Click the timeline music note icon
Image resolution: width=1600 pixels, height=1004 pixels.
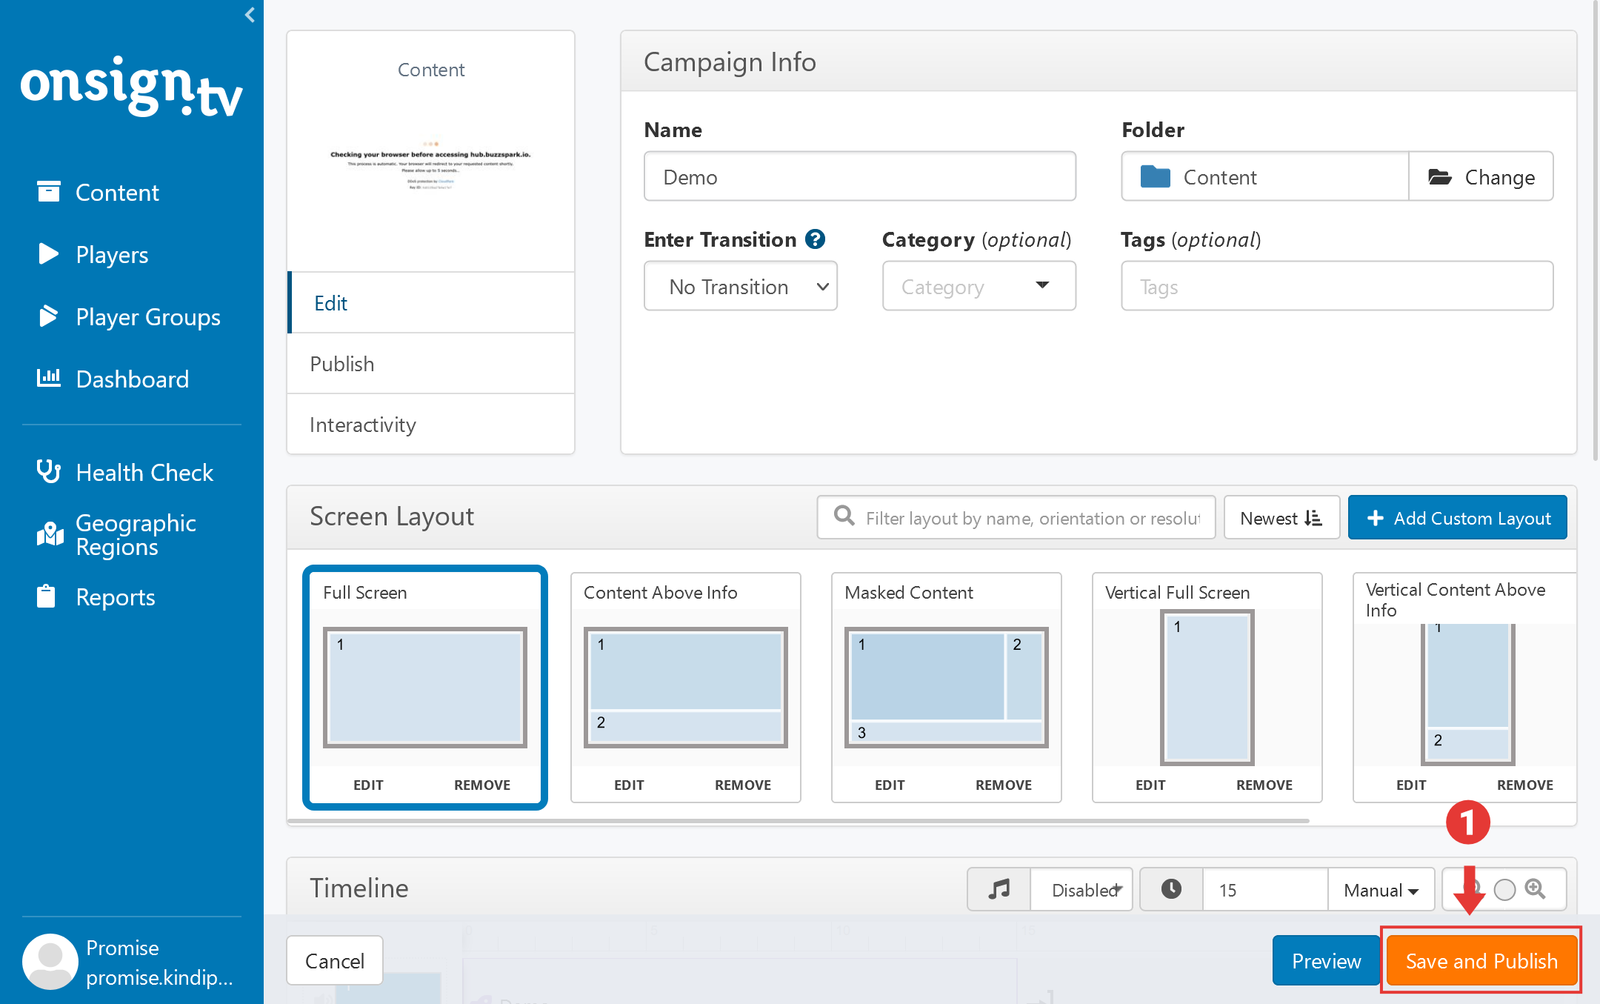[x=998, y=889]
